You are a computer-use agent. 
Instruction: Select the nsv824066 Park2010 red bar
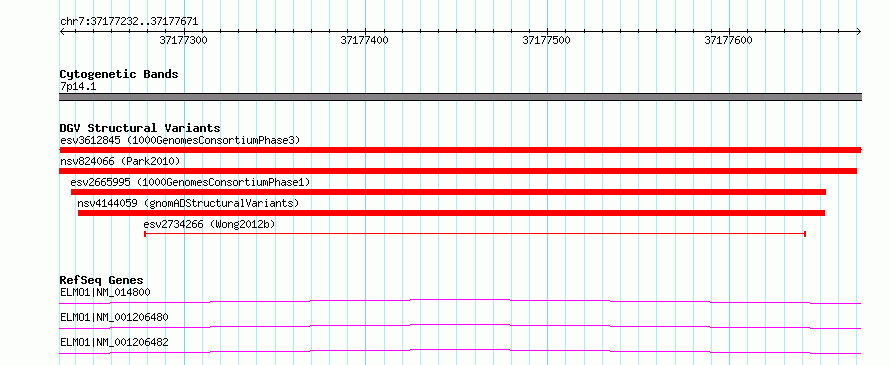click(x=458, y=171)
